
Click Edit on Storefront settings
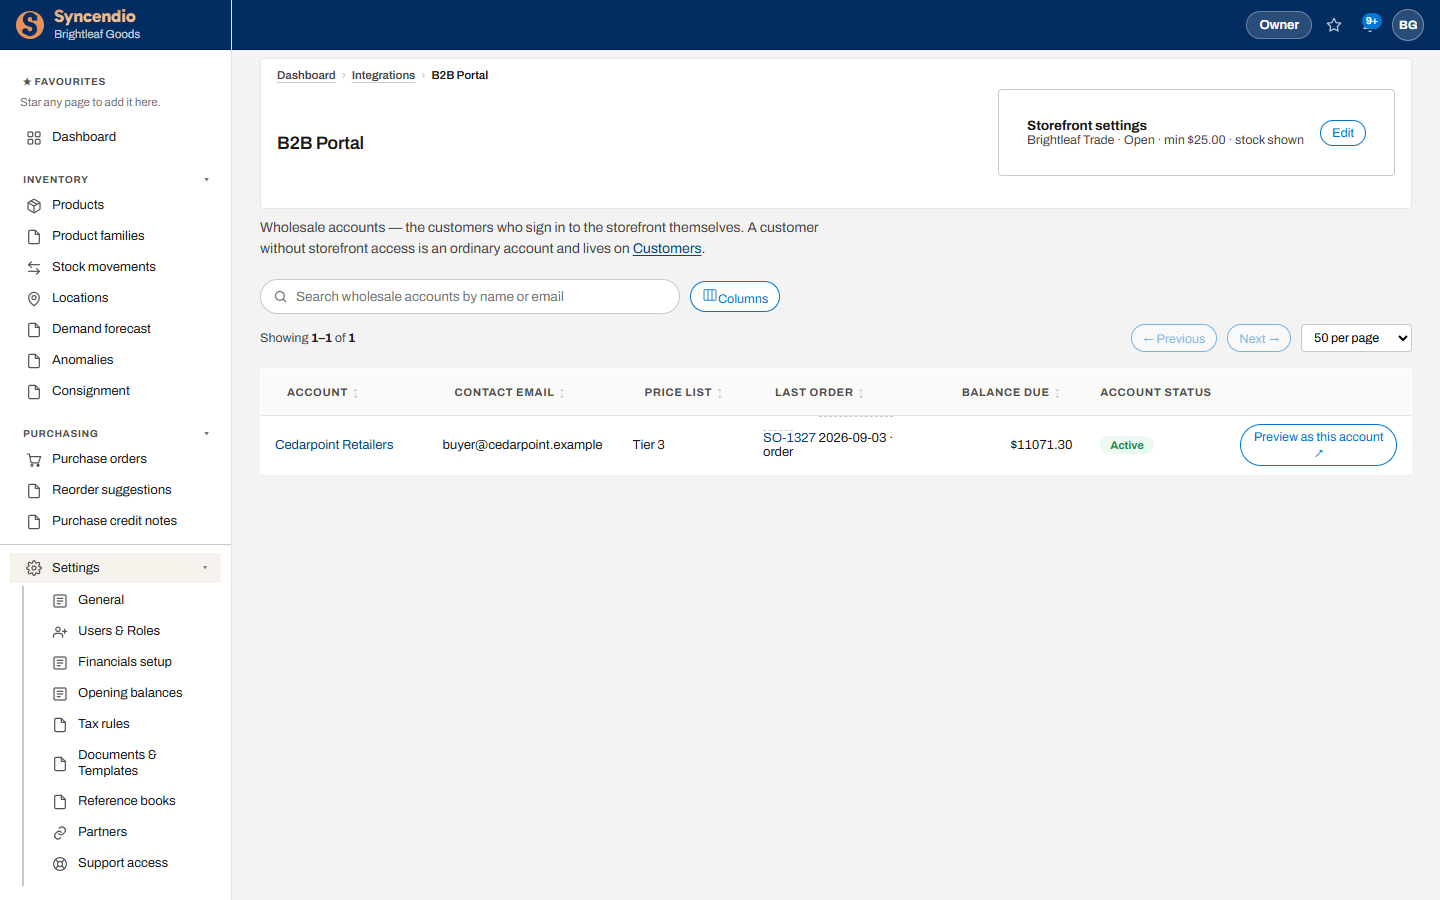coord(1343,133)
